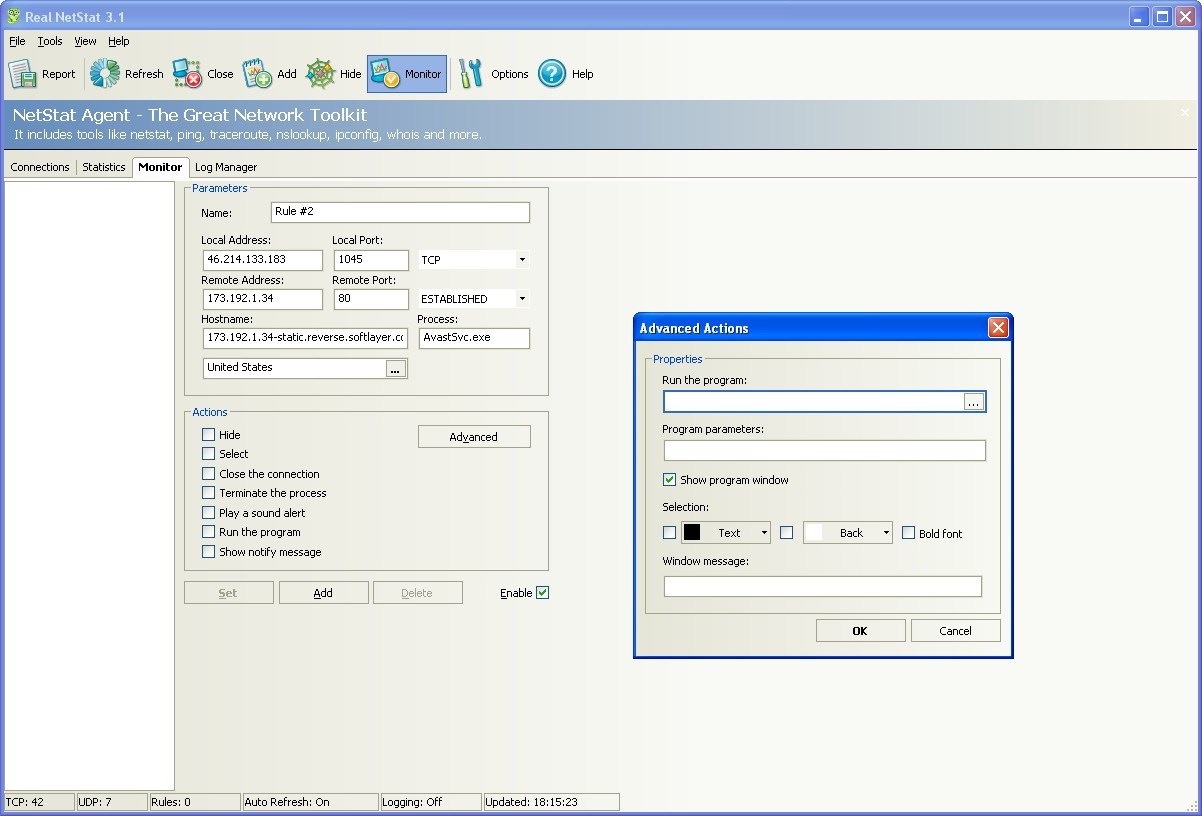Open the TCP protocol dropdown

point(521,259)
